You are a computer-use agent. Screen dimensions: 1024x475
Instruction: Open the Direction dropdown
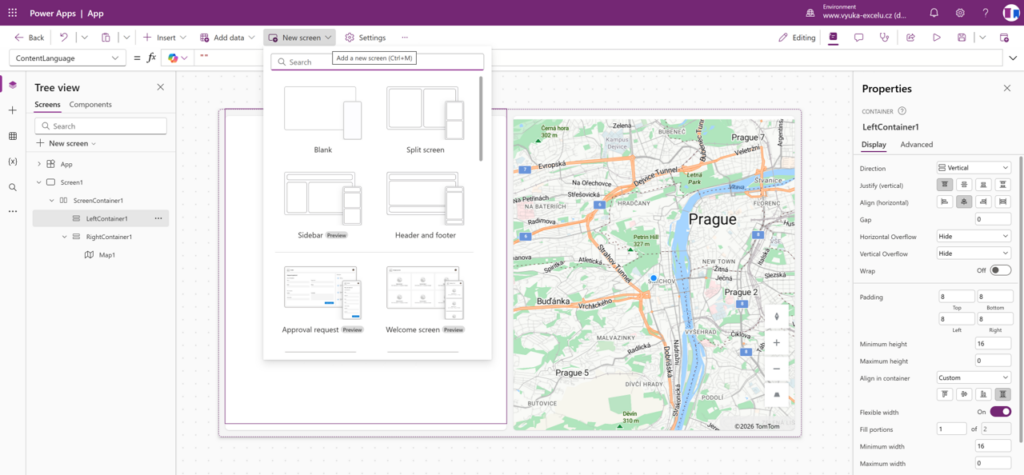point(973,168)
